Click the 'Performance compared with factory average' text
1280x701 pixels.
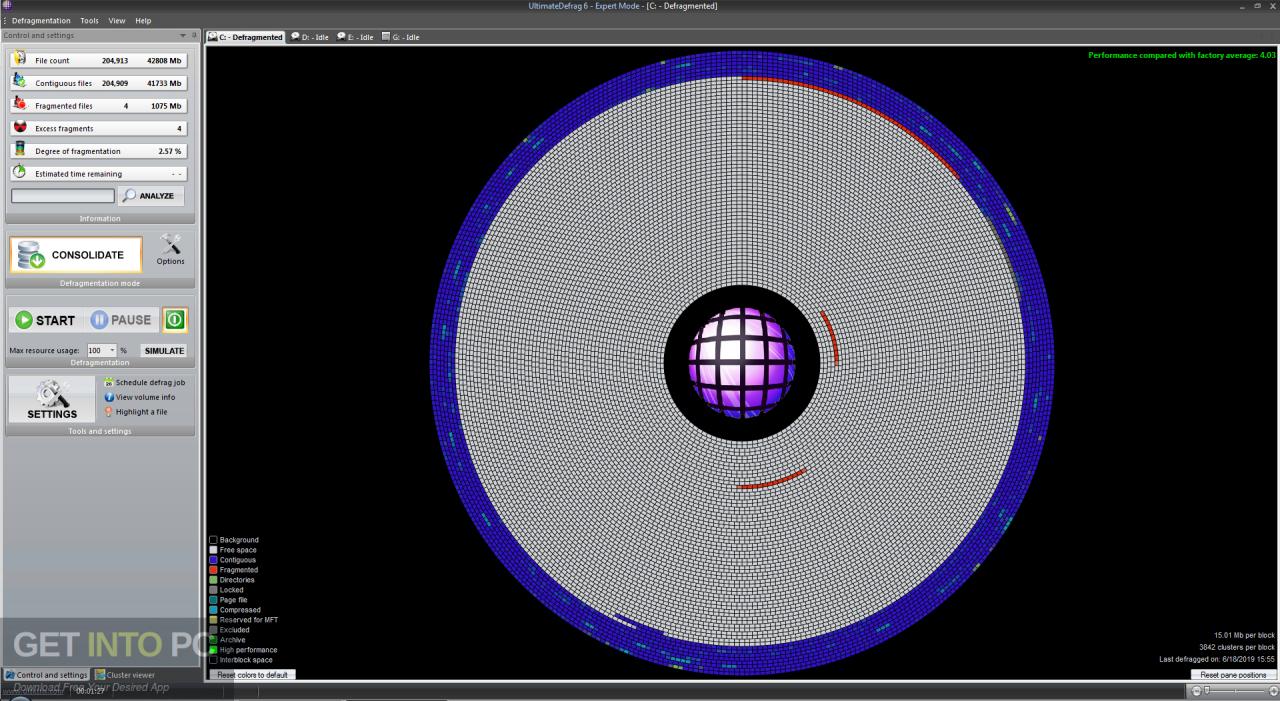click(1182, 55)
